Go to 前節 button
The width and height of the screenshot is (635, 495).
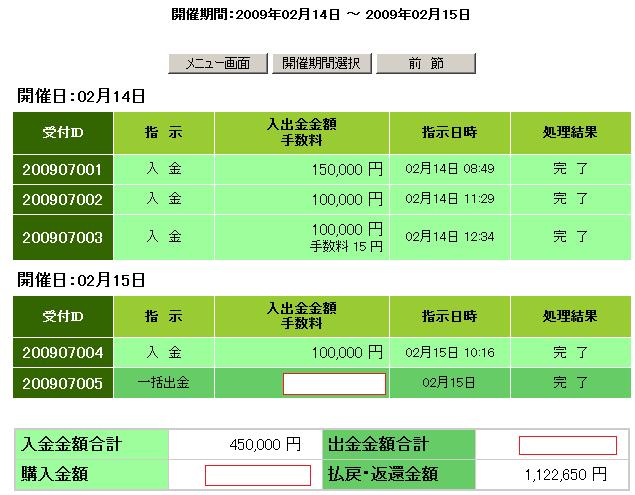tap(426, 64)
